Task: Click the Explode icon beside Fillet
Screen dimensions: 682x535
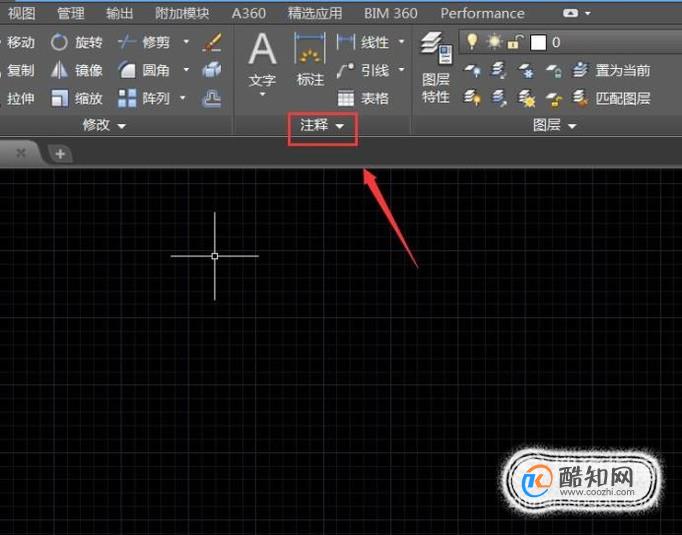Action: coord(212,70)
